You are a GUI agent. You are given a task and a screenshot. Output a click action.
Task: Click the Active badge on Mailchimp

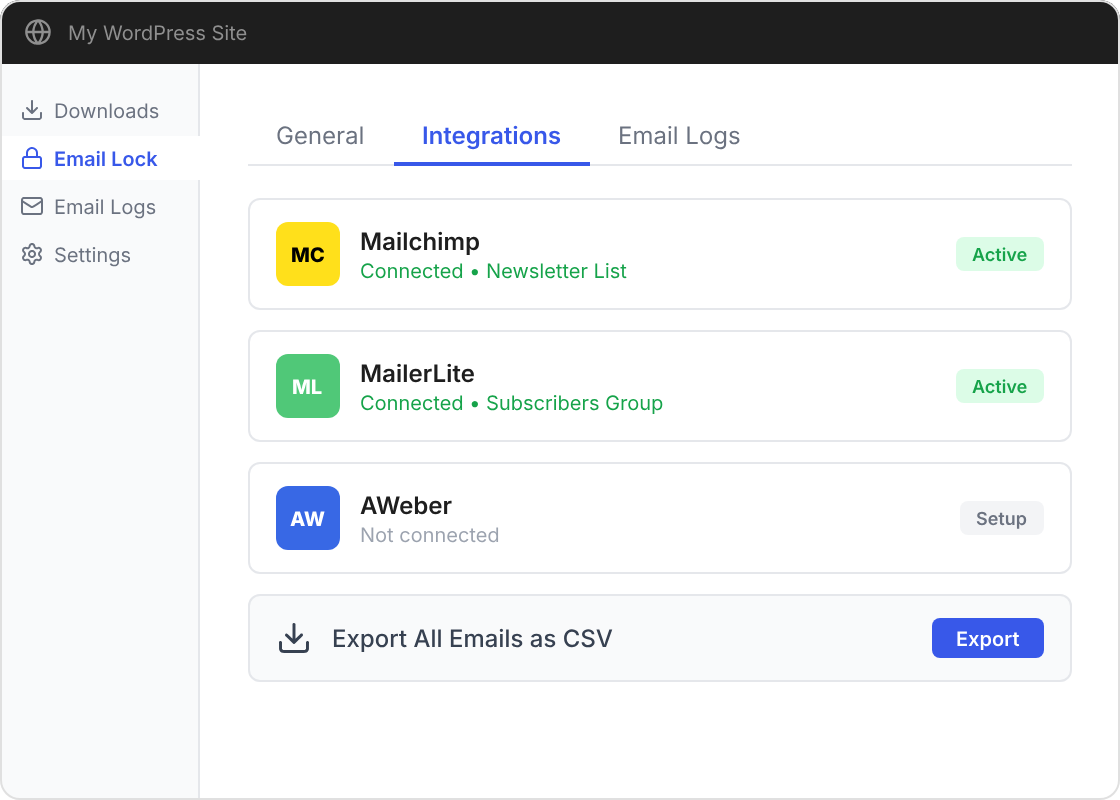999,254
